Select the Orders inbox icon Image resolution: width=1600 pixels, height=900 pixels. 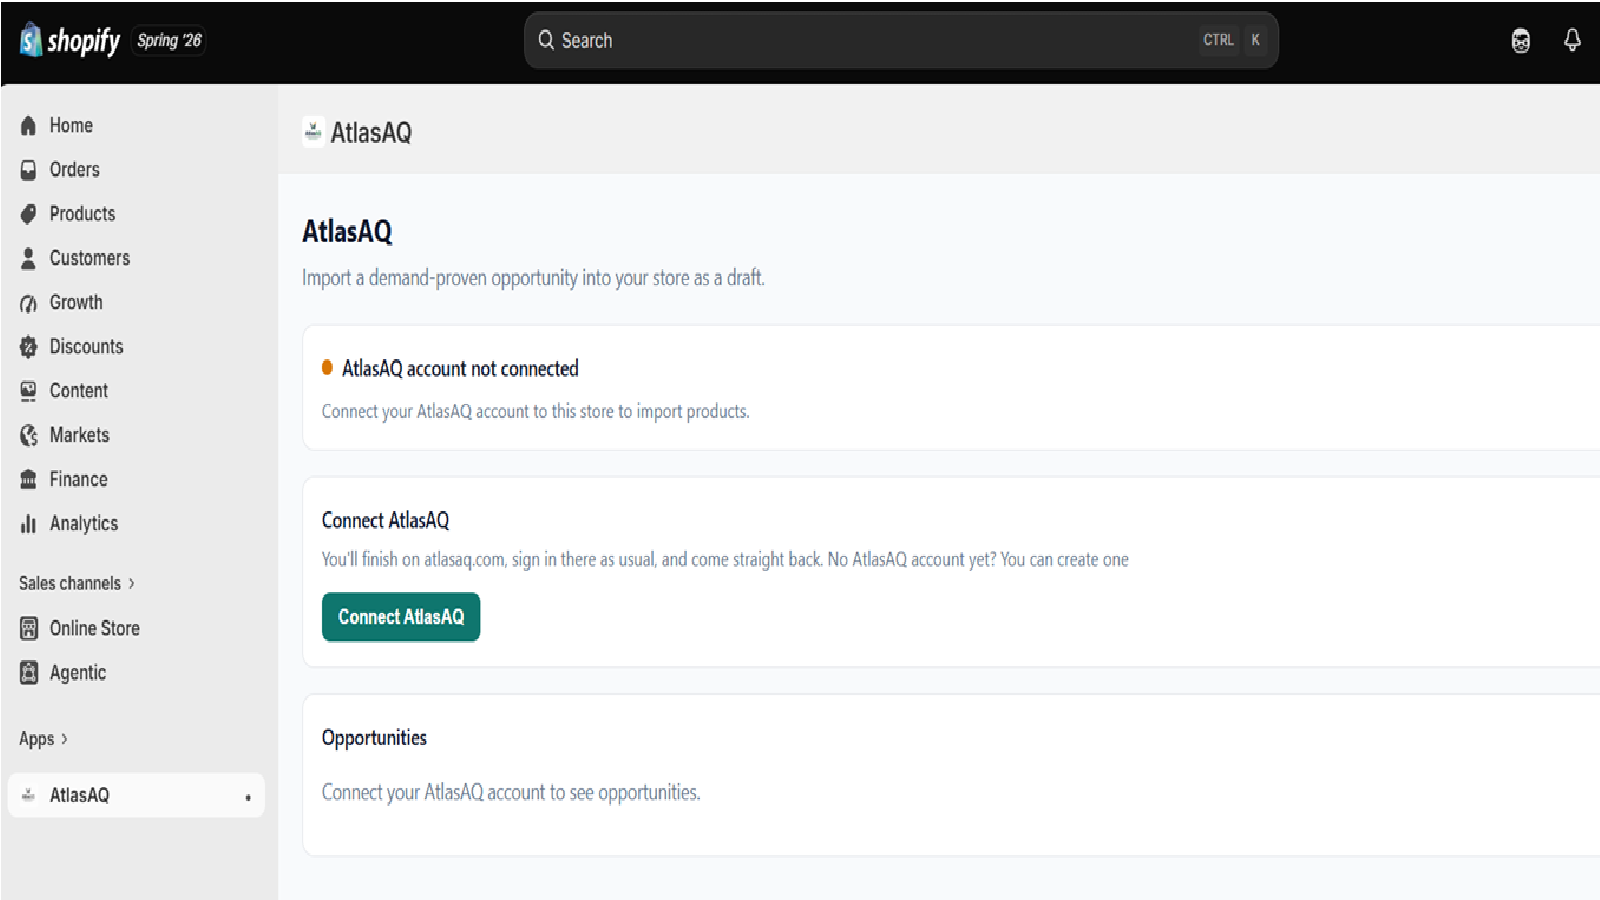pos(28,170)
